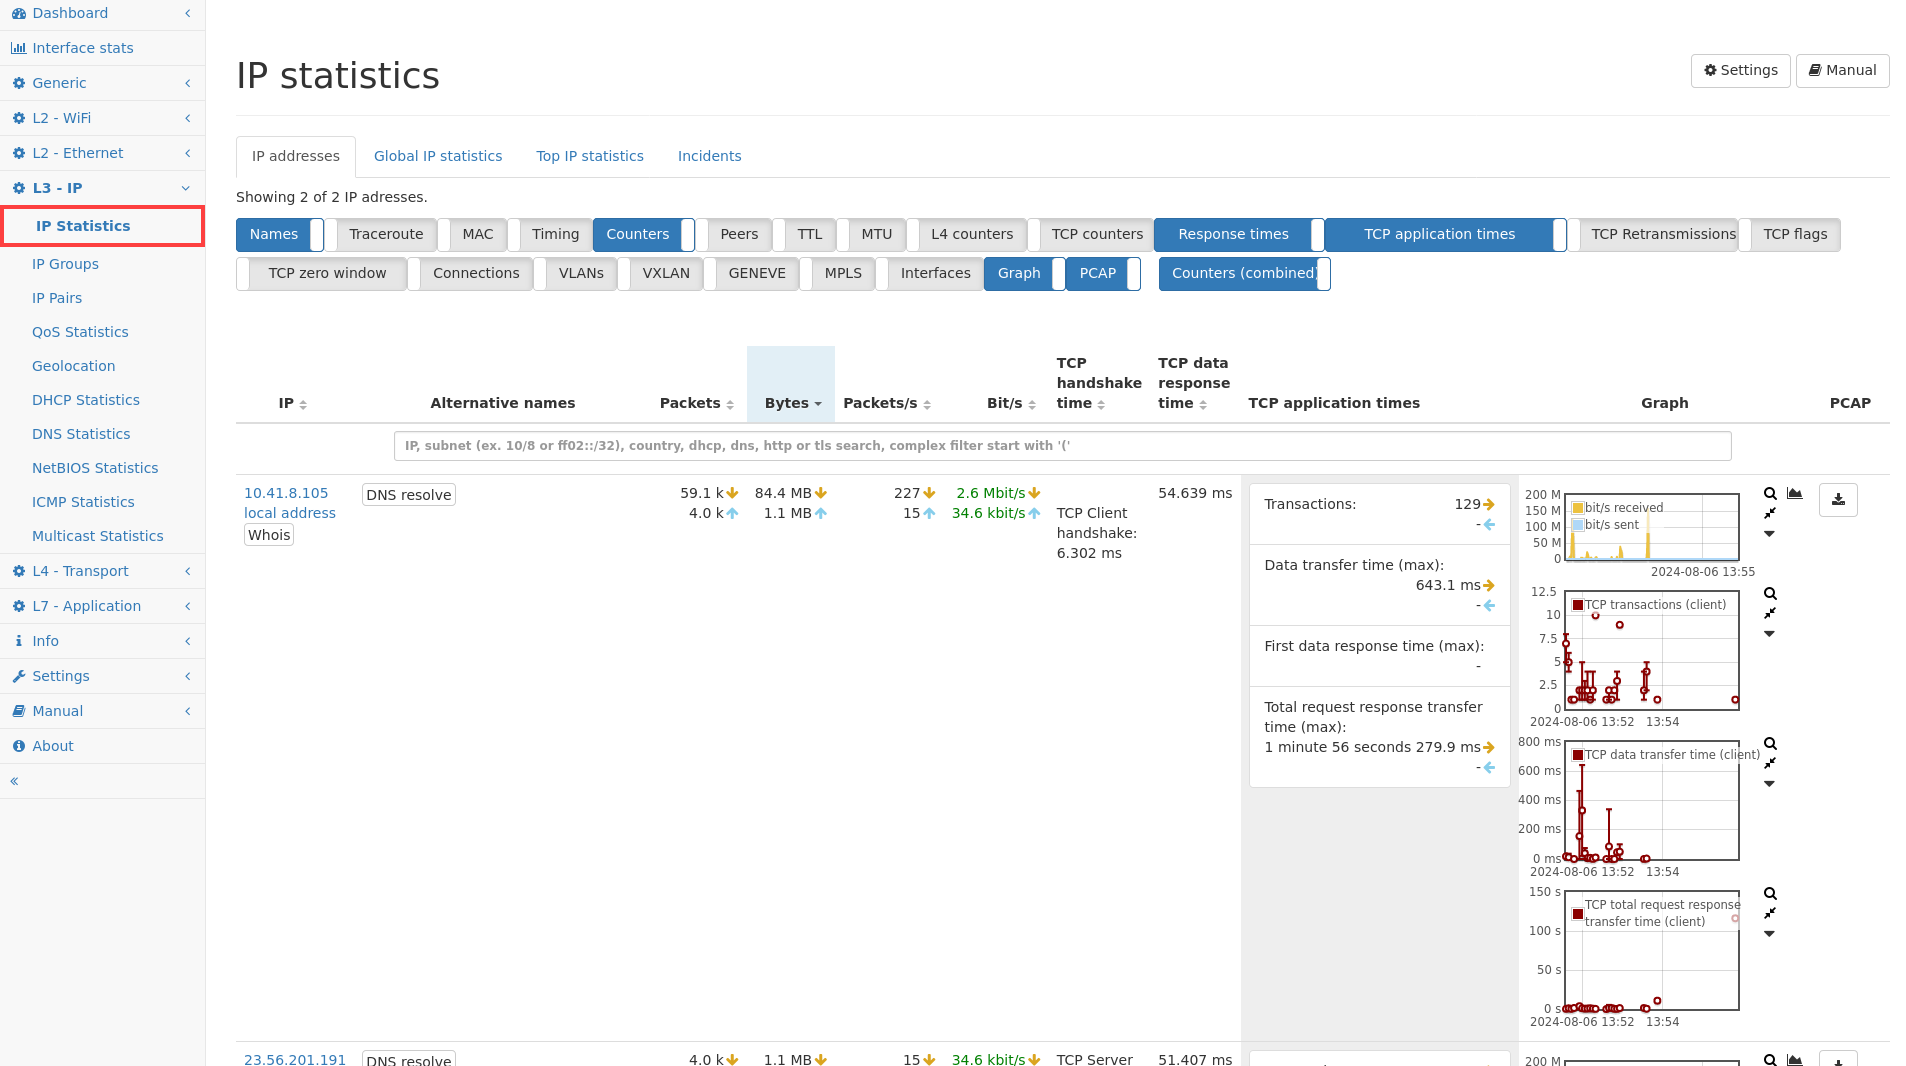This screenshot has height=1066, width=1906.
Task: Click magnifier beside TCP data transfer time graph
Action: point(1770,744)
